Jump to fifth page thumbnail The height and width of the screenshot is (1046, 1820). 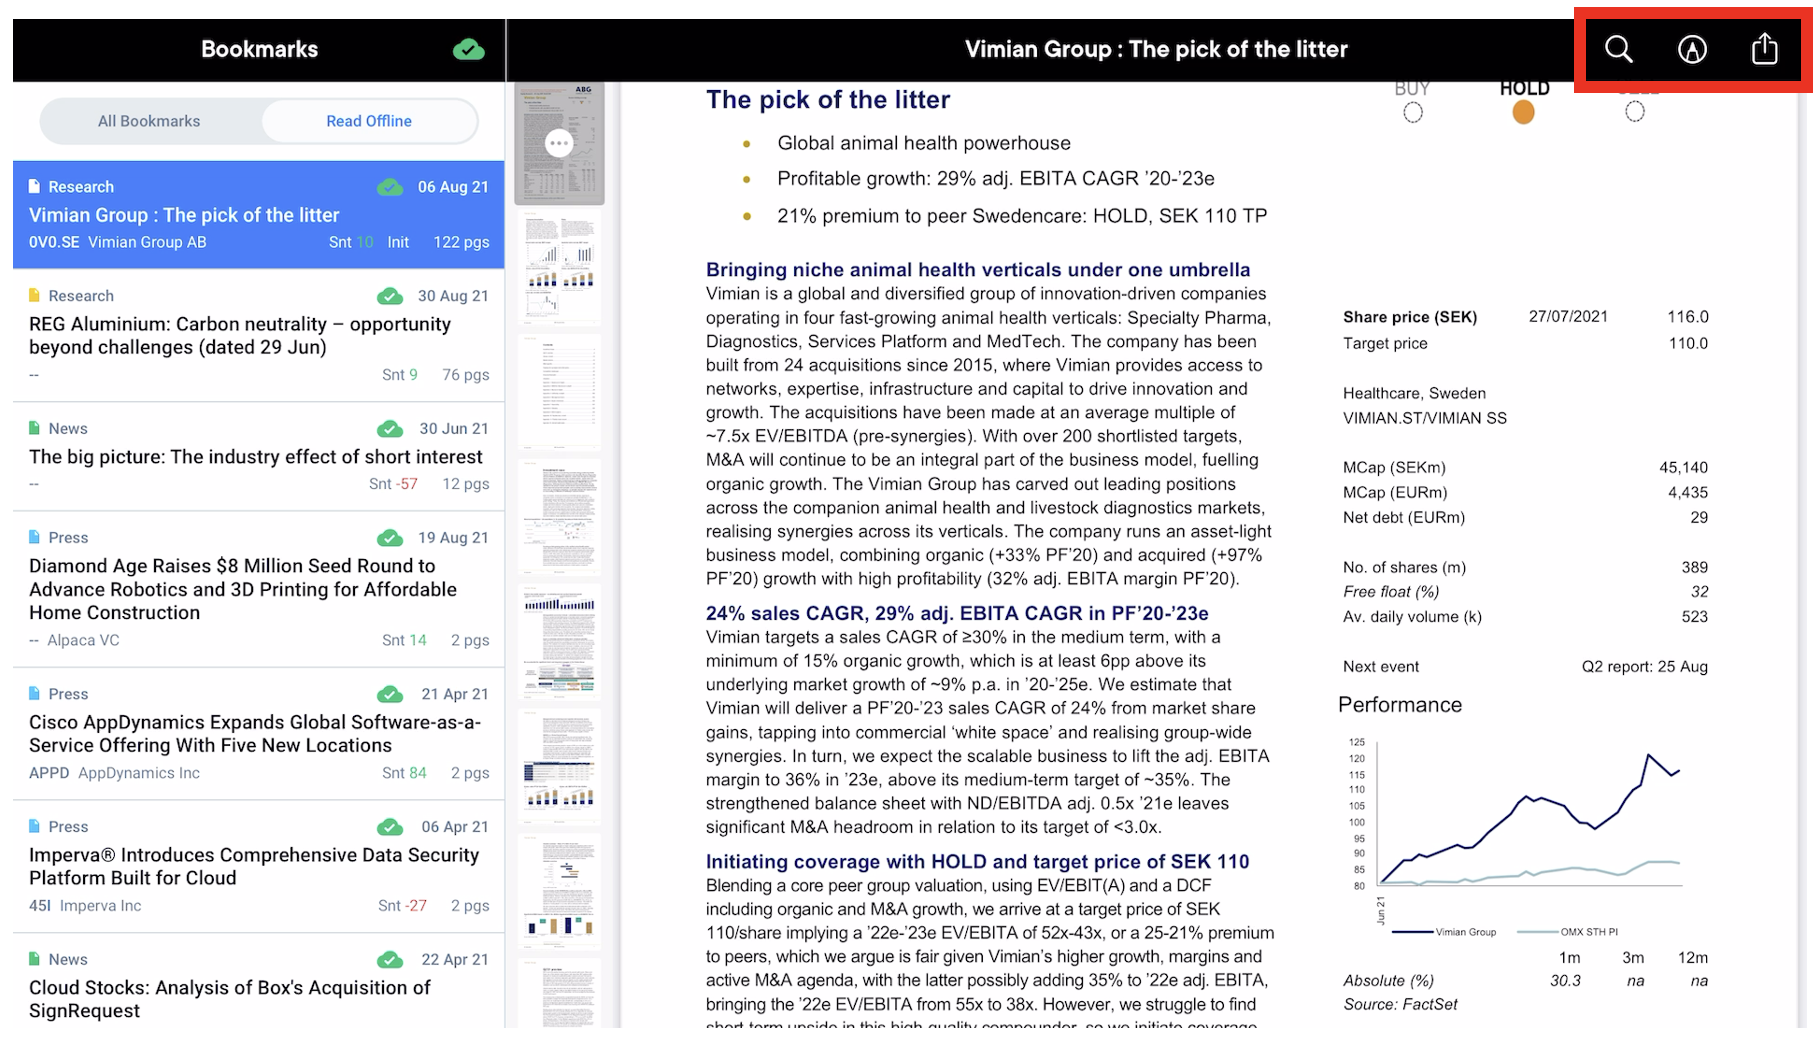pyautogui.click(x=559, y=642)
